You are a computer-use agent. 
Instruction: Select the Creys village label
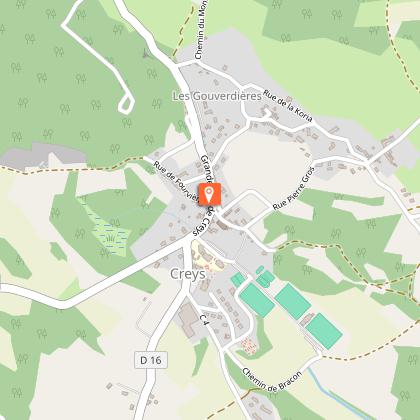click(x=188, y=274)
